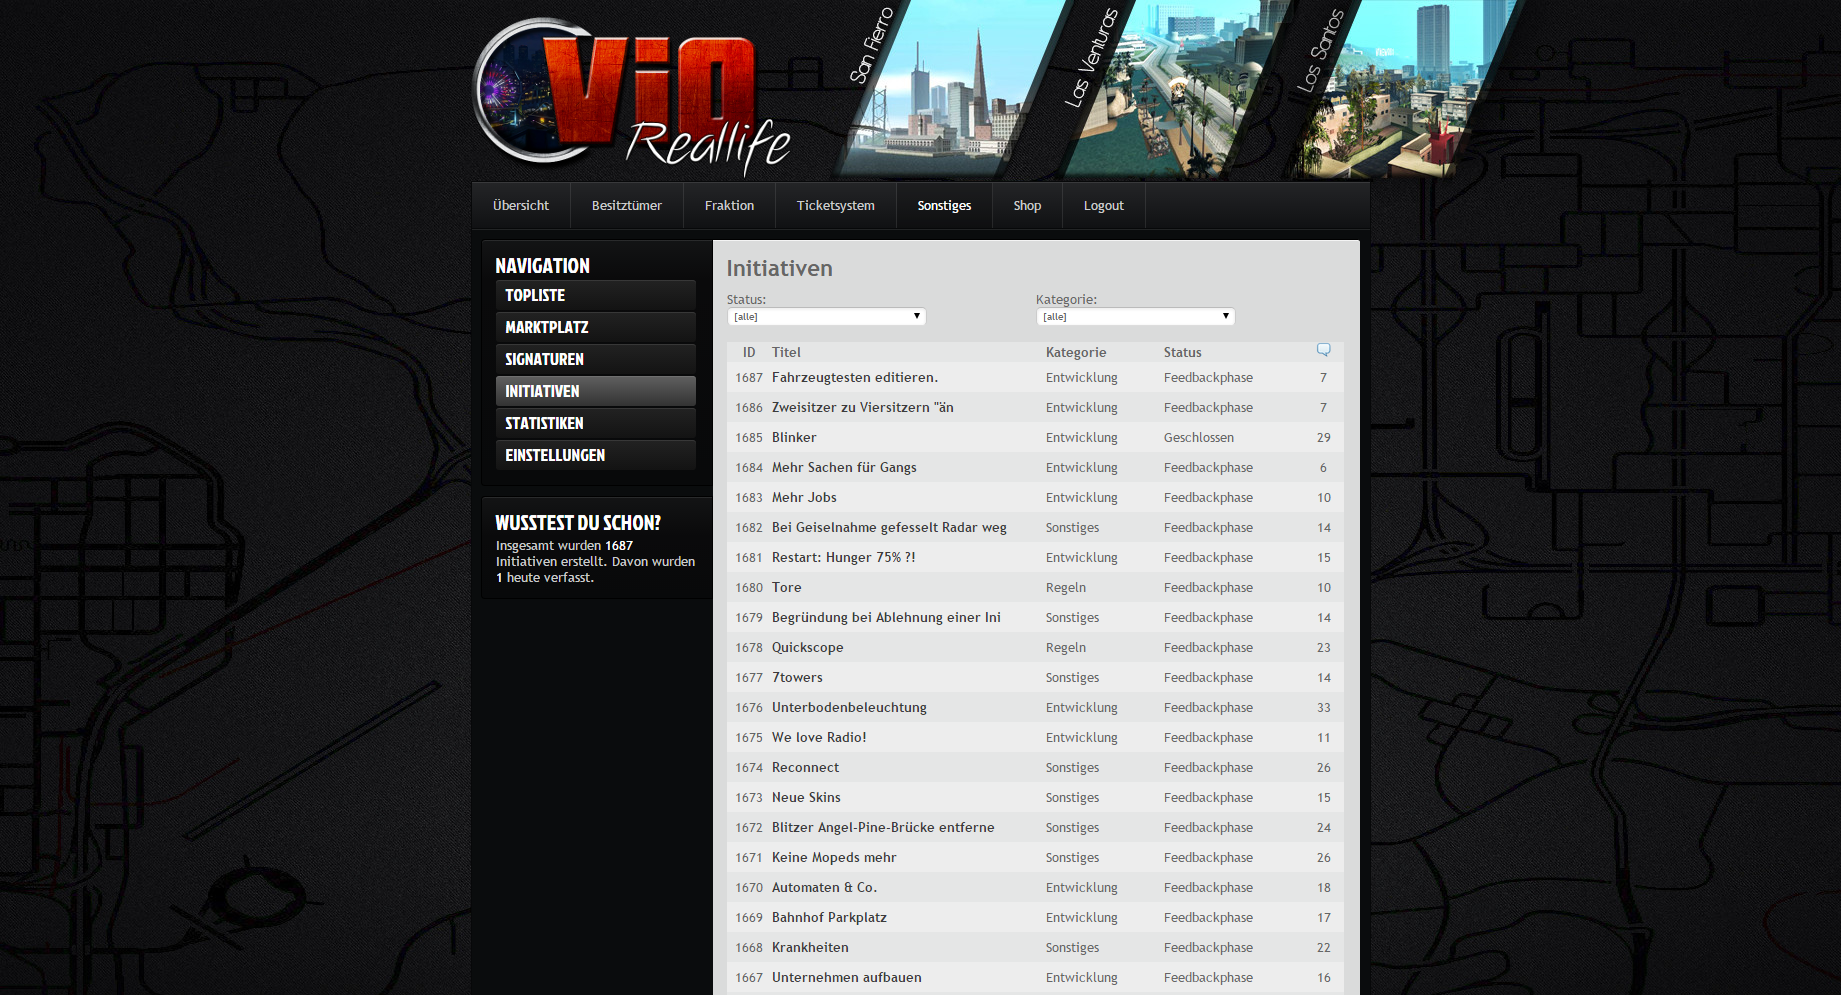The width and height of the screenshot is (1841, 995).
Task: Open Einstellungen in the sidebar
Action: coord(595,456)
